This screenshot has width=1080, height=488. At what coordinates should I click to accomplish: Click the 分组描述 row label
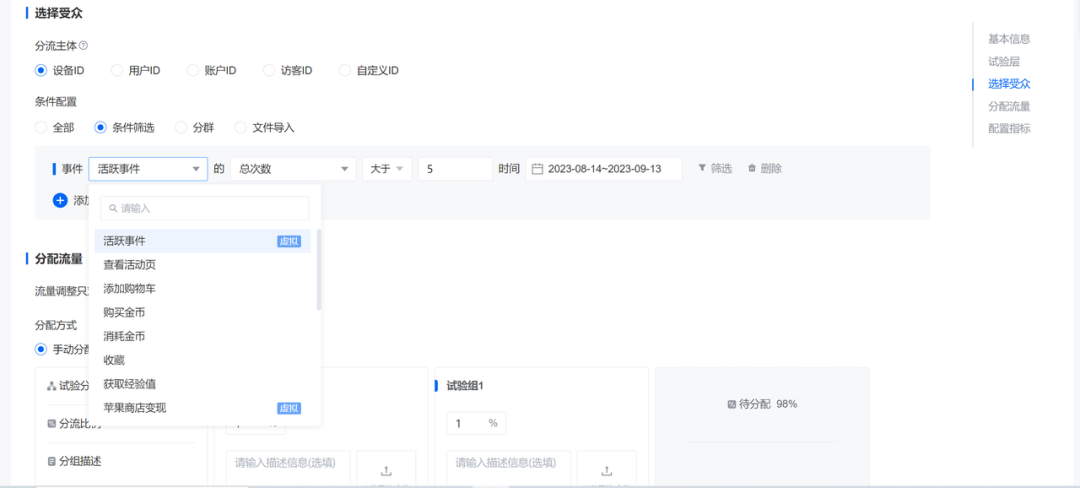click(80, 460)
